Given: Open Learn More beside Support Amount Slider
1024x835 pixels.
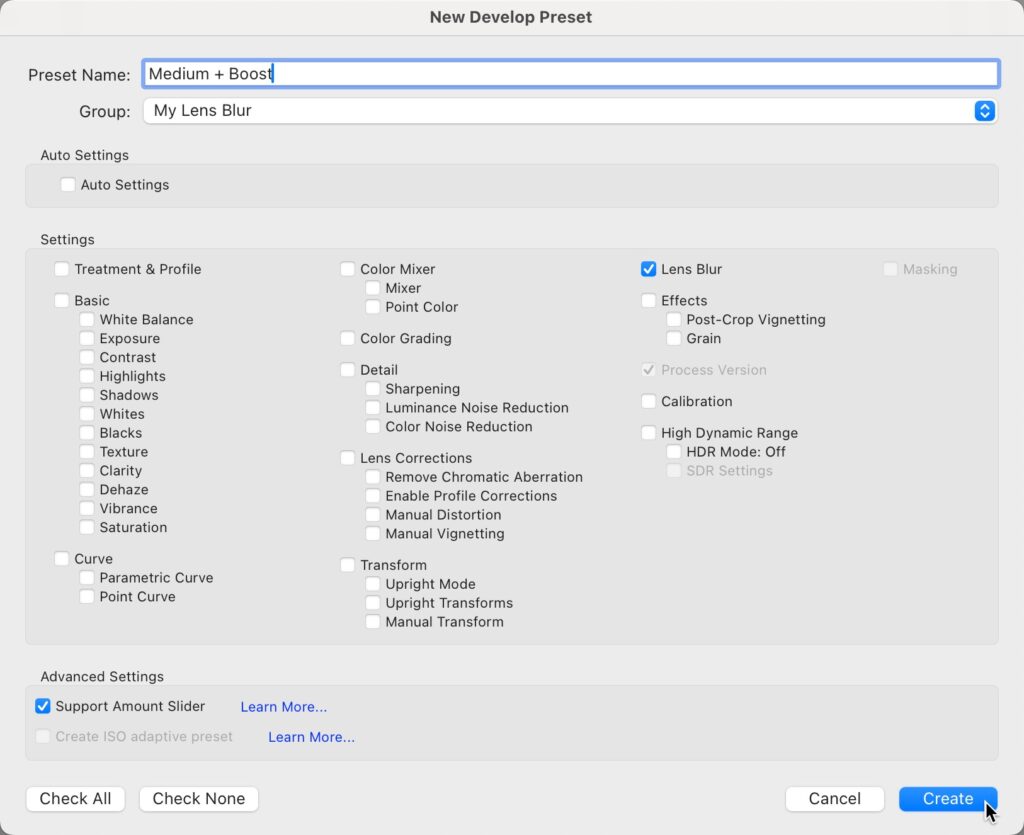Looking at the screenshot, I should pos(283,707).
